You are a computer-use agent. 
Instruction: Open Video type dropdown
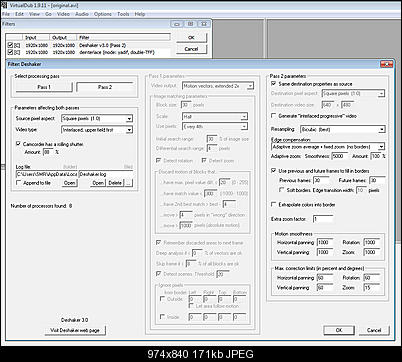pyautogui.click(x=97, y=130)
